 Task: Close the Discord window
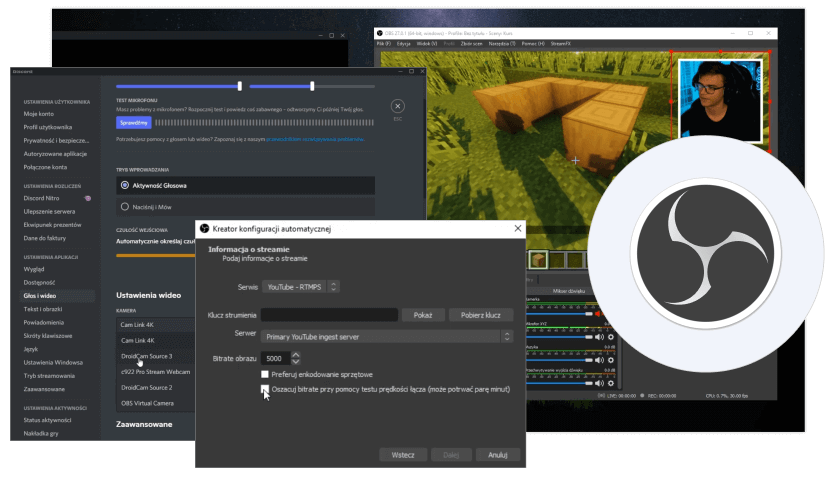coord(422,71)
